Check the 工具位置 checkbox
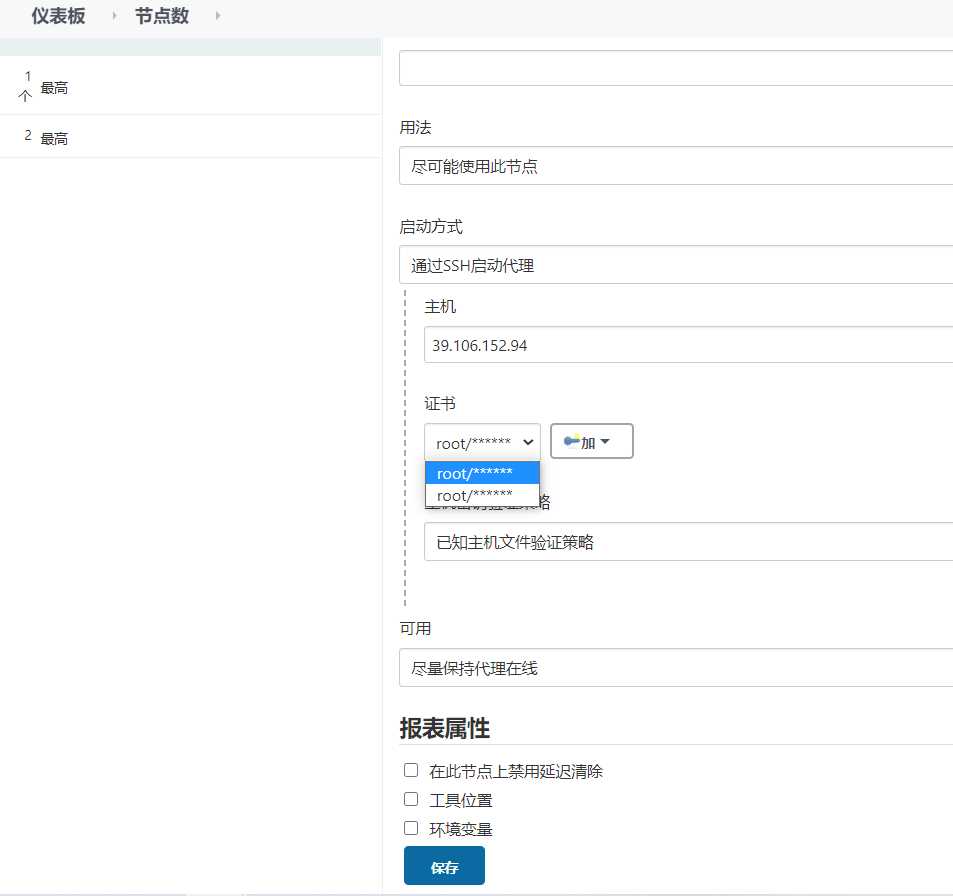Image resolution: width=953 pixels, height=896 pixels. coord(411,799)
